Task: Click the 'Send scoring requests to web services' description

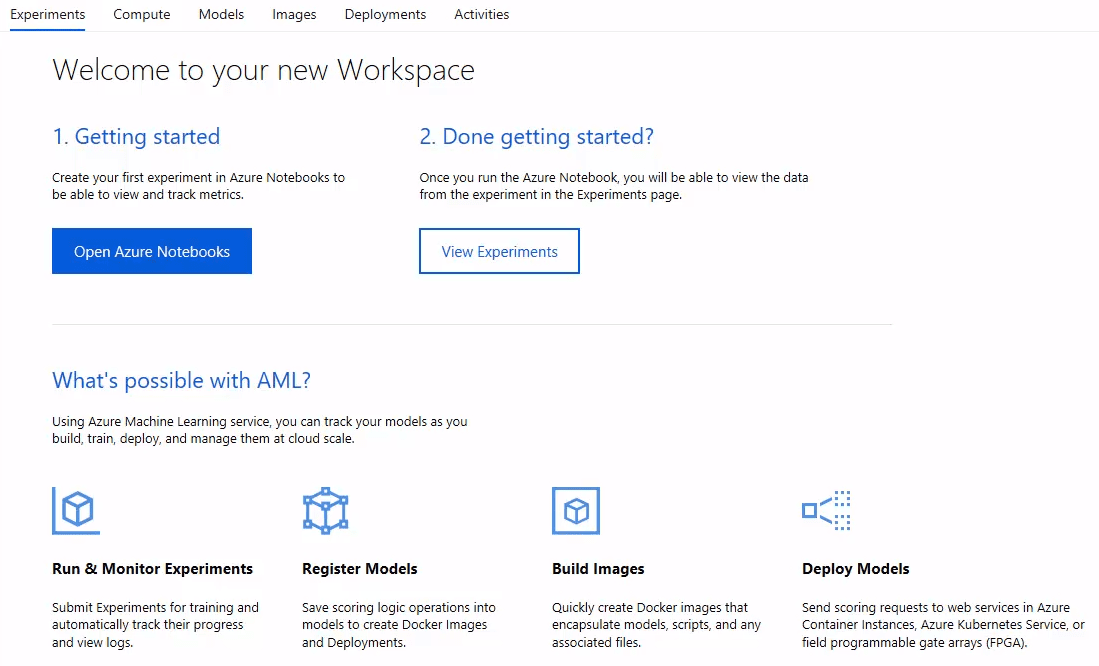Action: [943, 625]
